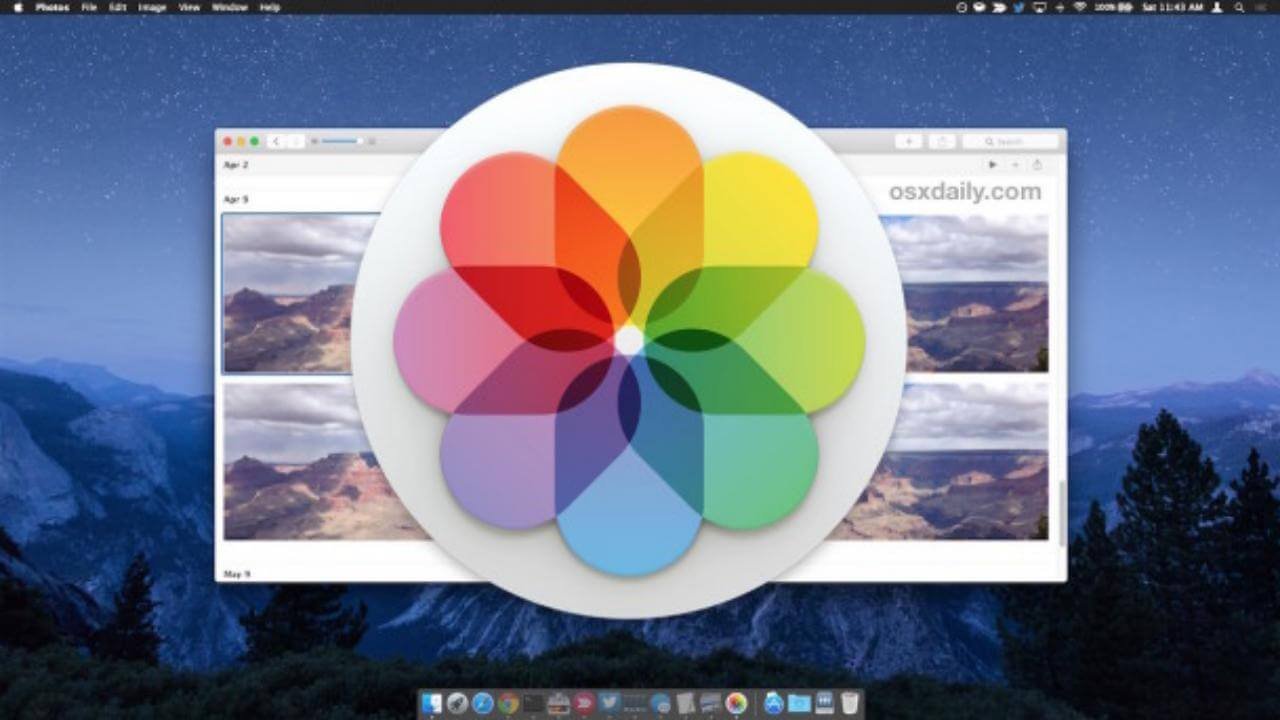Screen dimensions: 1280x720
Task: Click the Sat 11:43 AM clock
Action: pyautogui.click(x=1173, y=7)
